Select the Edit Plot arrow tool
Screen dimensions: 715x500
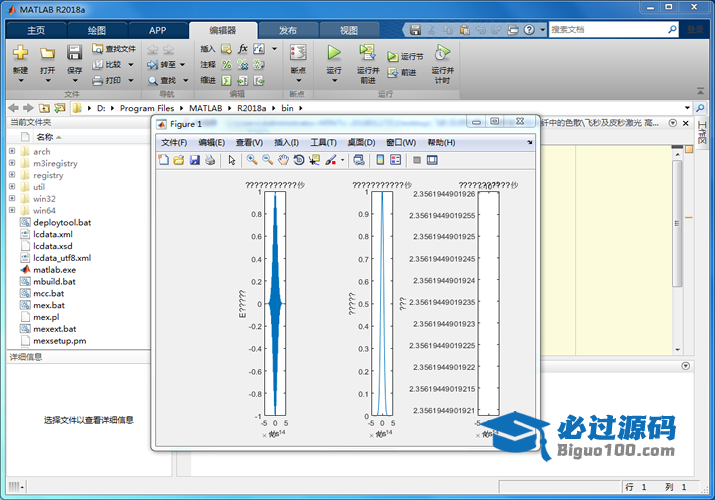click(232, 160)
